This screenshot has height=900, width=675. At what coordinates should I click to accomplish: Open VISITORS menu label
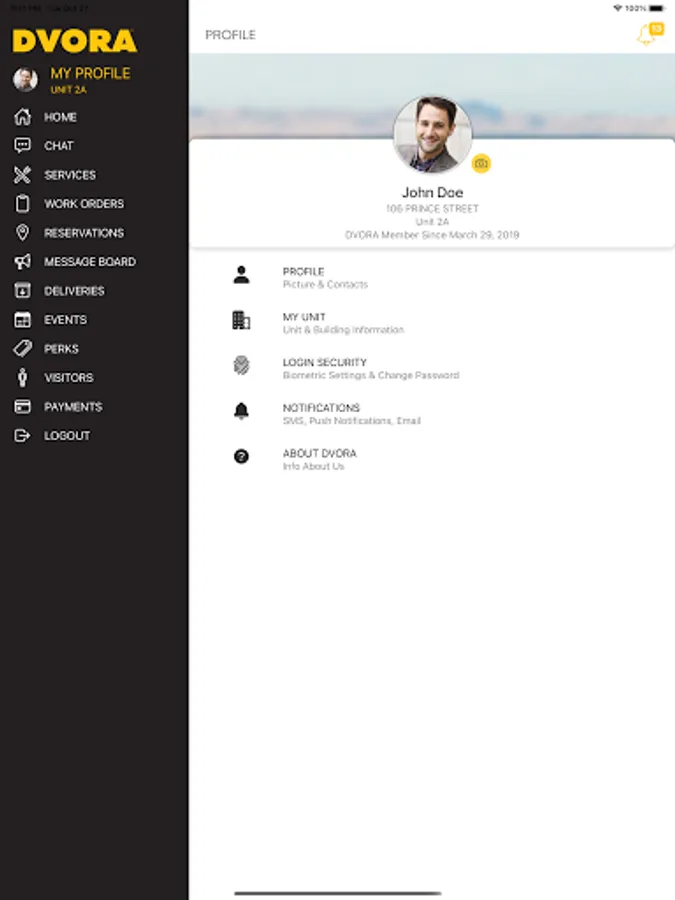(x=69, y=378)
